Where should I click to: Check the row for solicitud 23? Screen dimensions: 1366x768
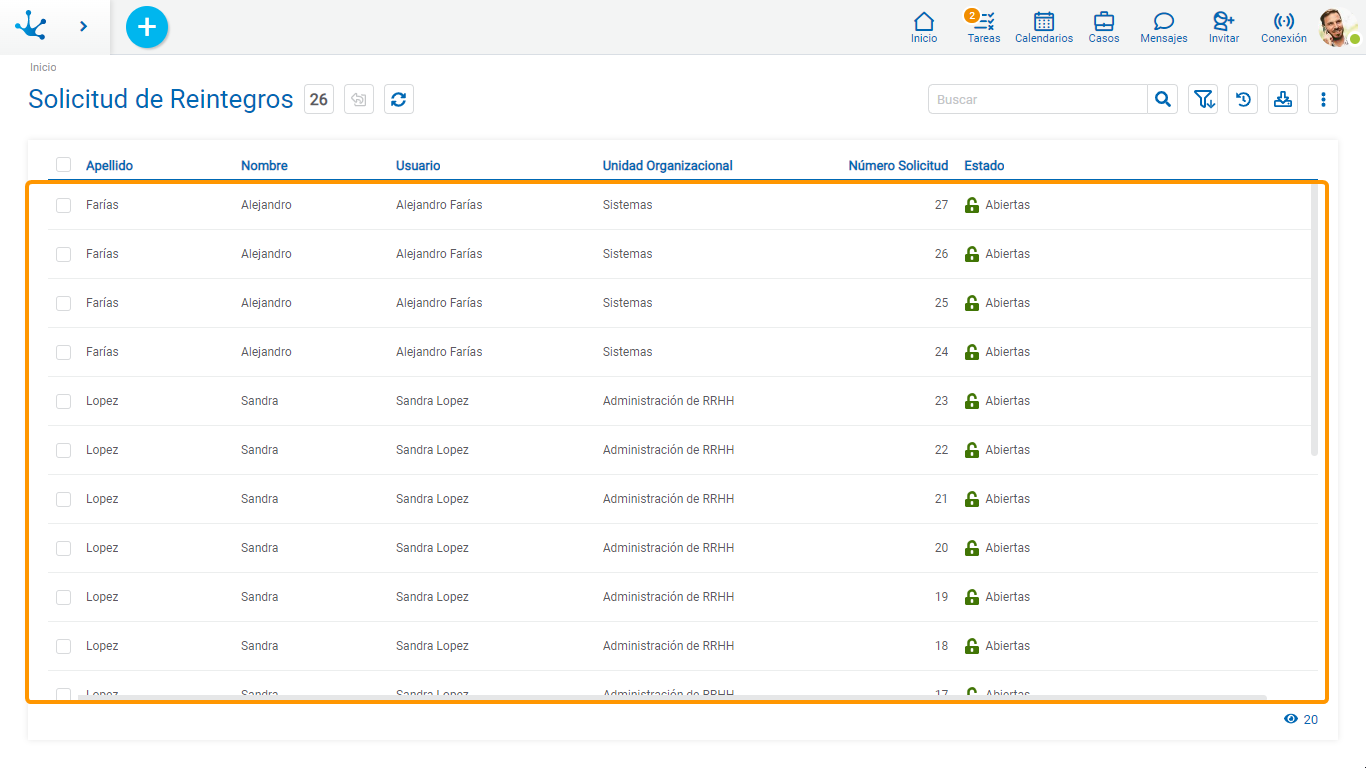64,401
